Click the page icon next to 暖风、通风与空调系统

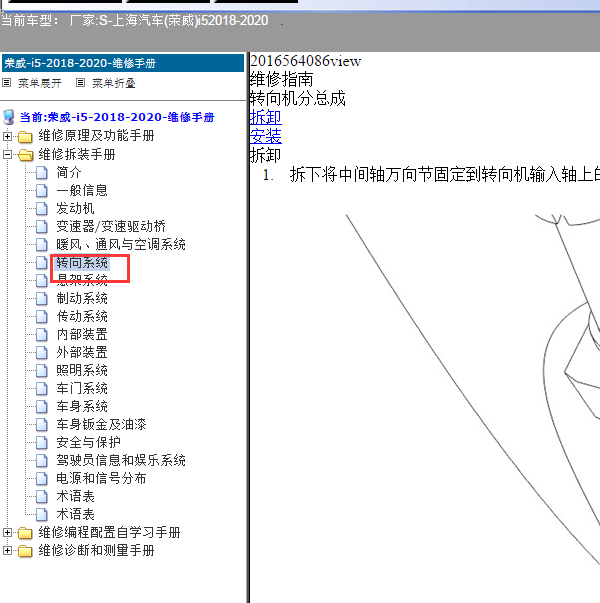[42, 245]
